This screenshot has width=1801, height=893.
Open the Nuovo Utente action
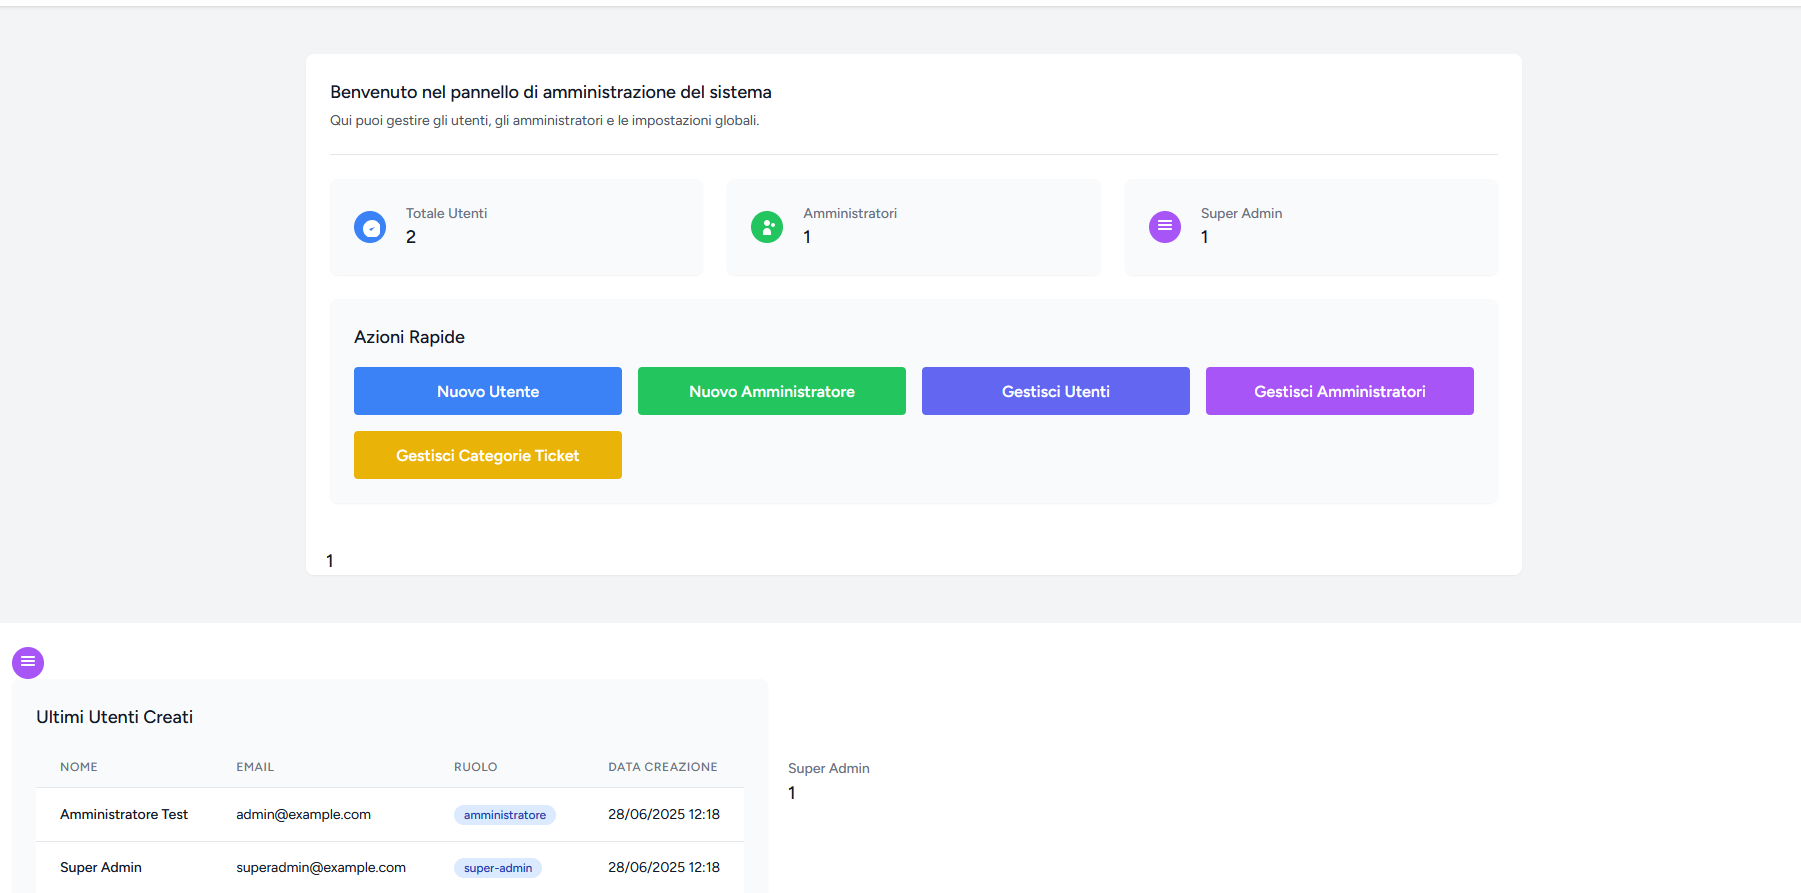pos(488,391)
